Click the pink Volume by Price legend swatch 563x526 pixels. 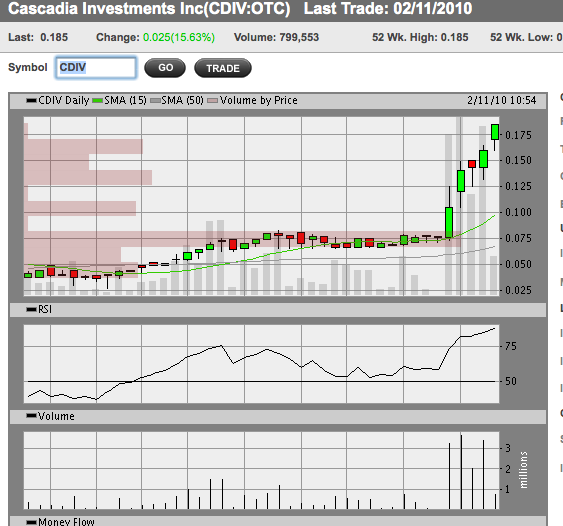[x=213, y=101]
